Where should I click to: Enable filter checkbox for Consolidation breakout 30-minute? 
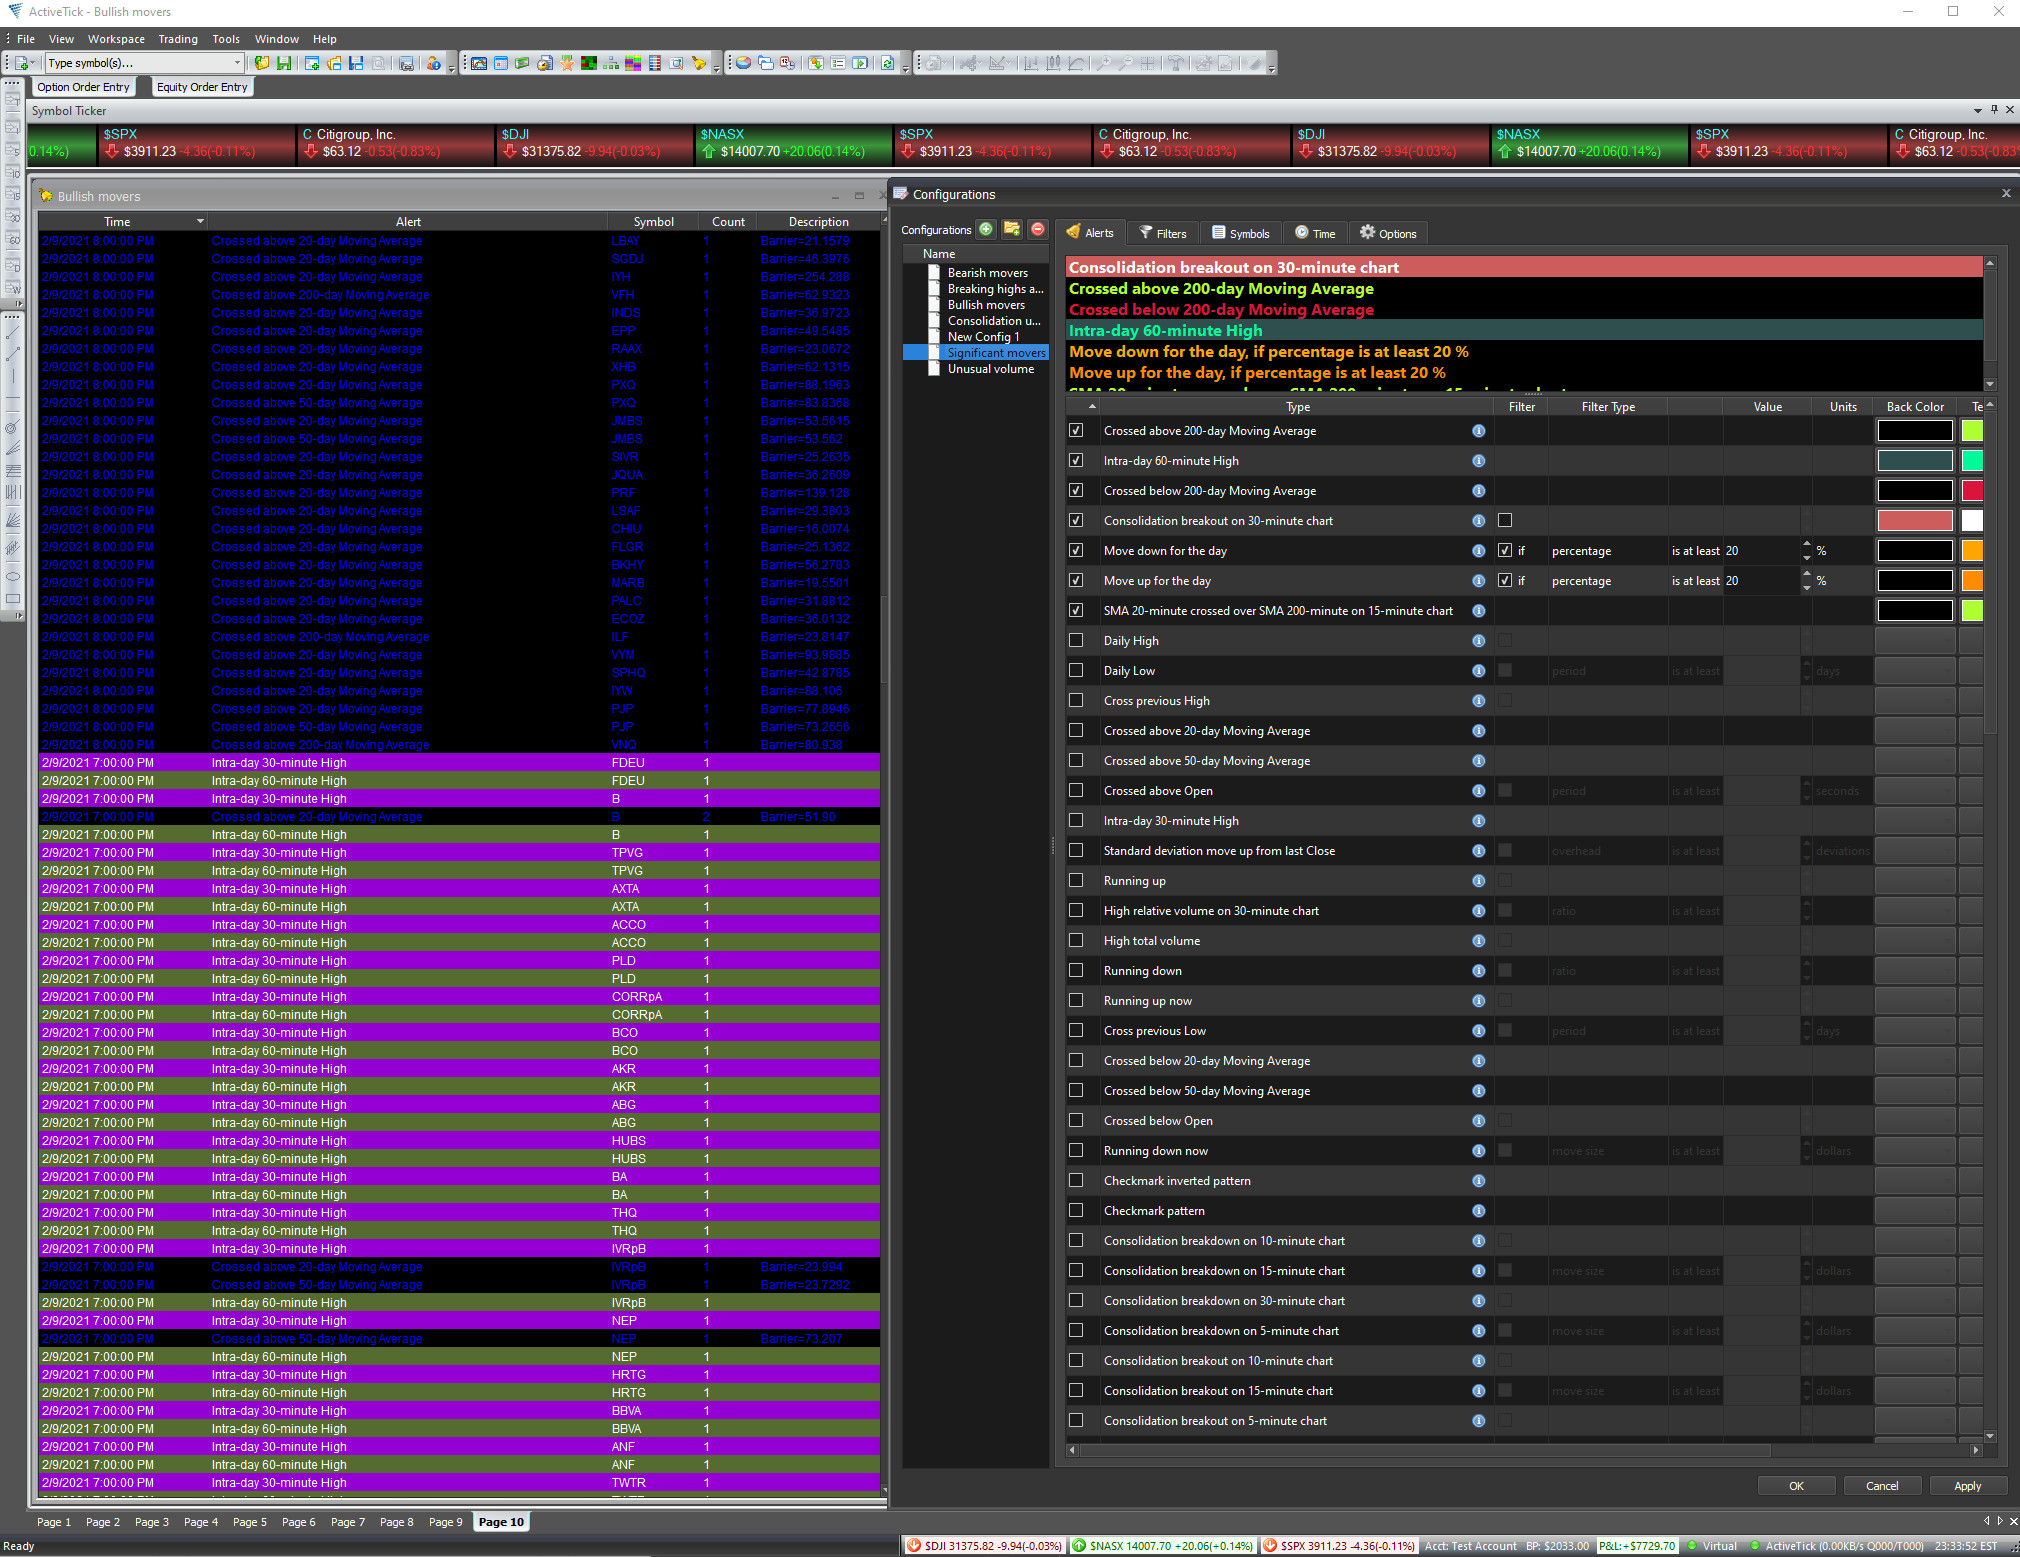(x=1505, y=520)
